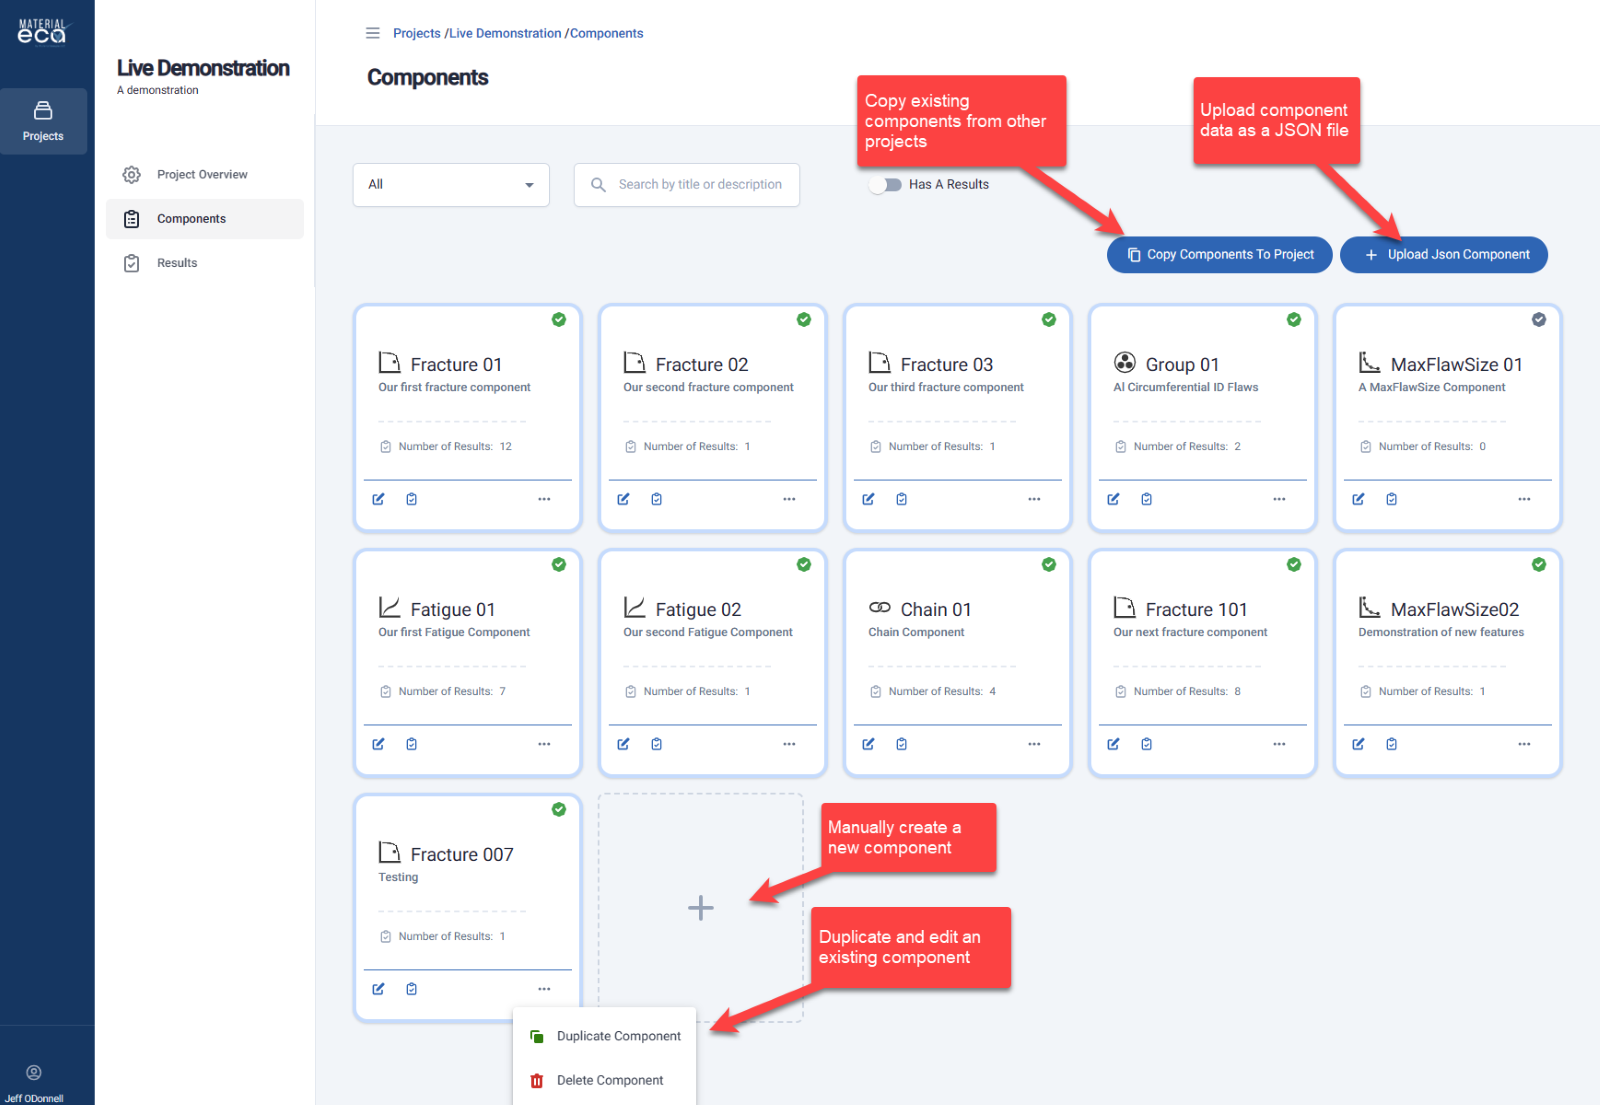
Task: Click the green status check on Fracture 03 card
Action: pyautogui.click(x=1048, y=320)
